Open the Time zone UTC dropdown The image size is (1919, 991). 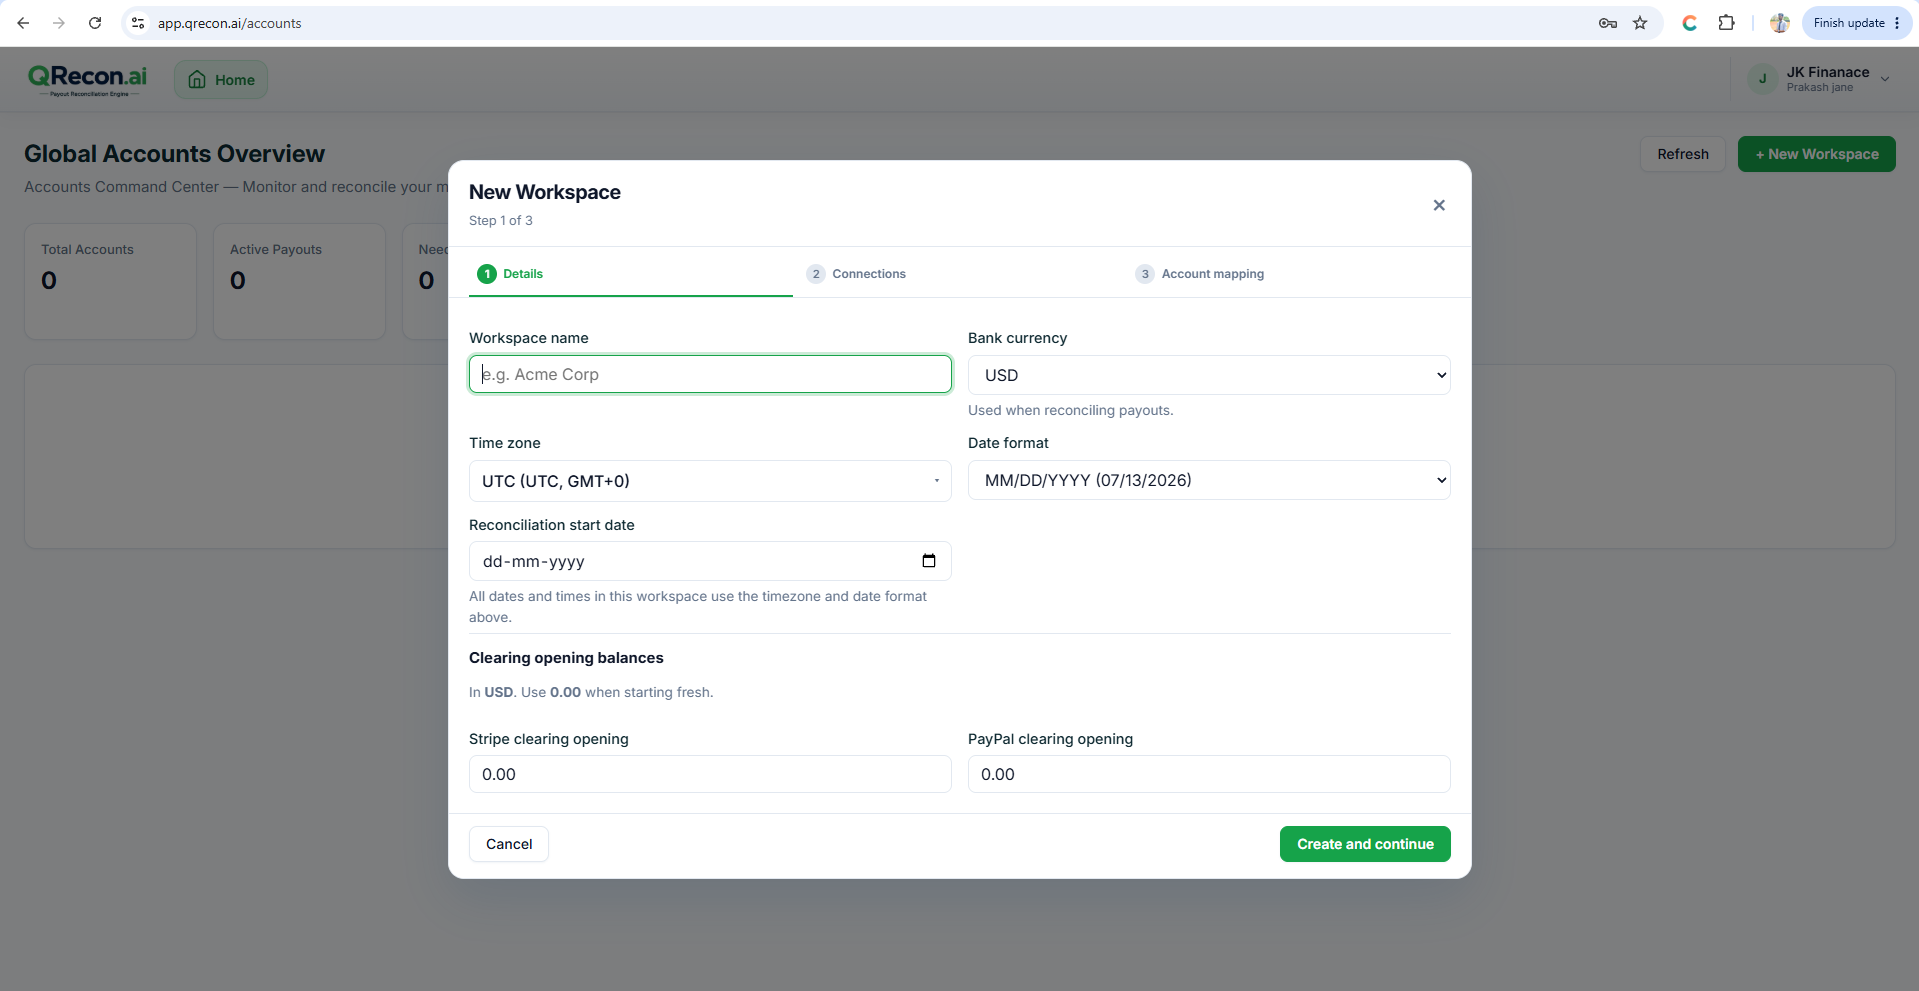710,481
